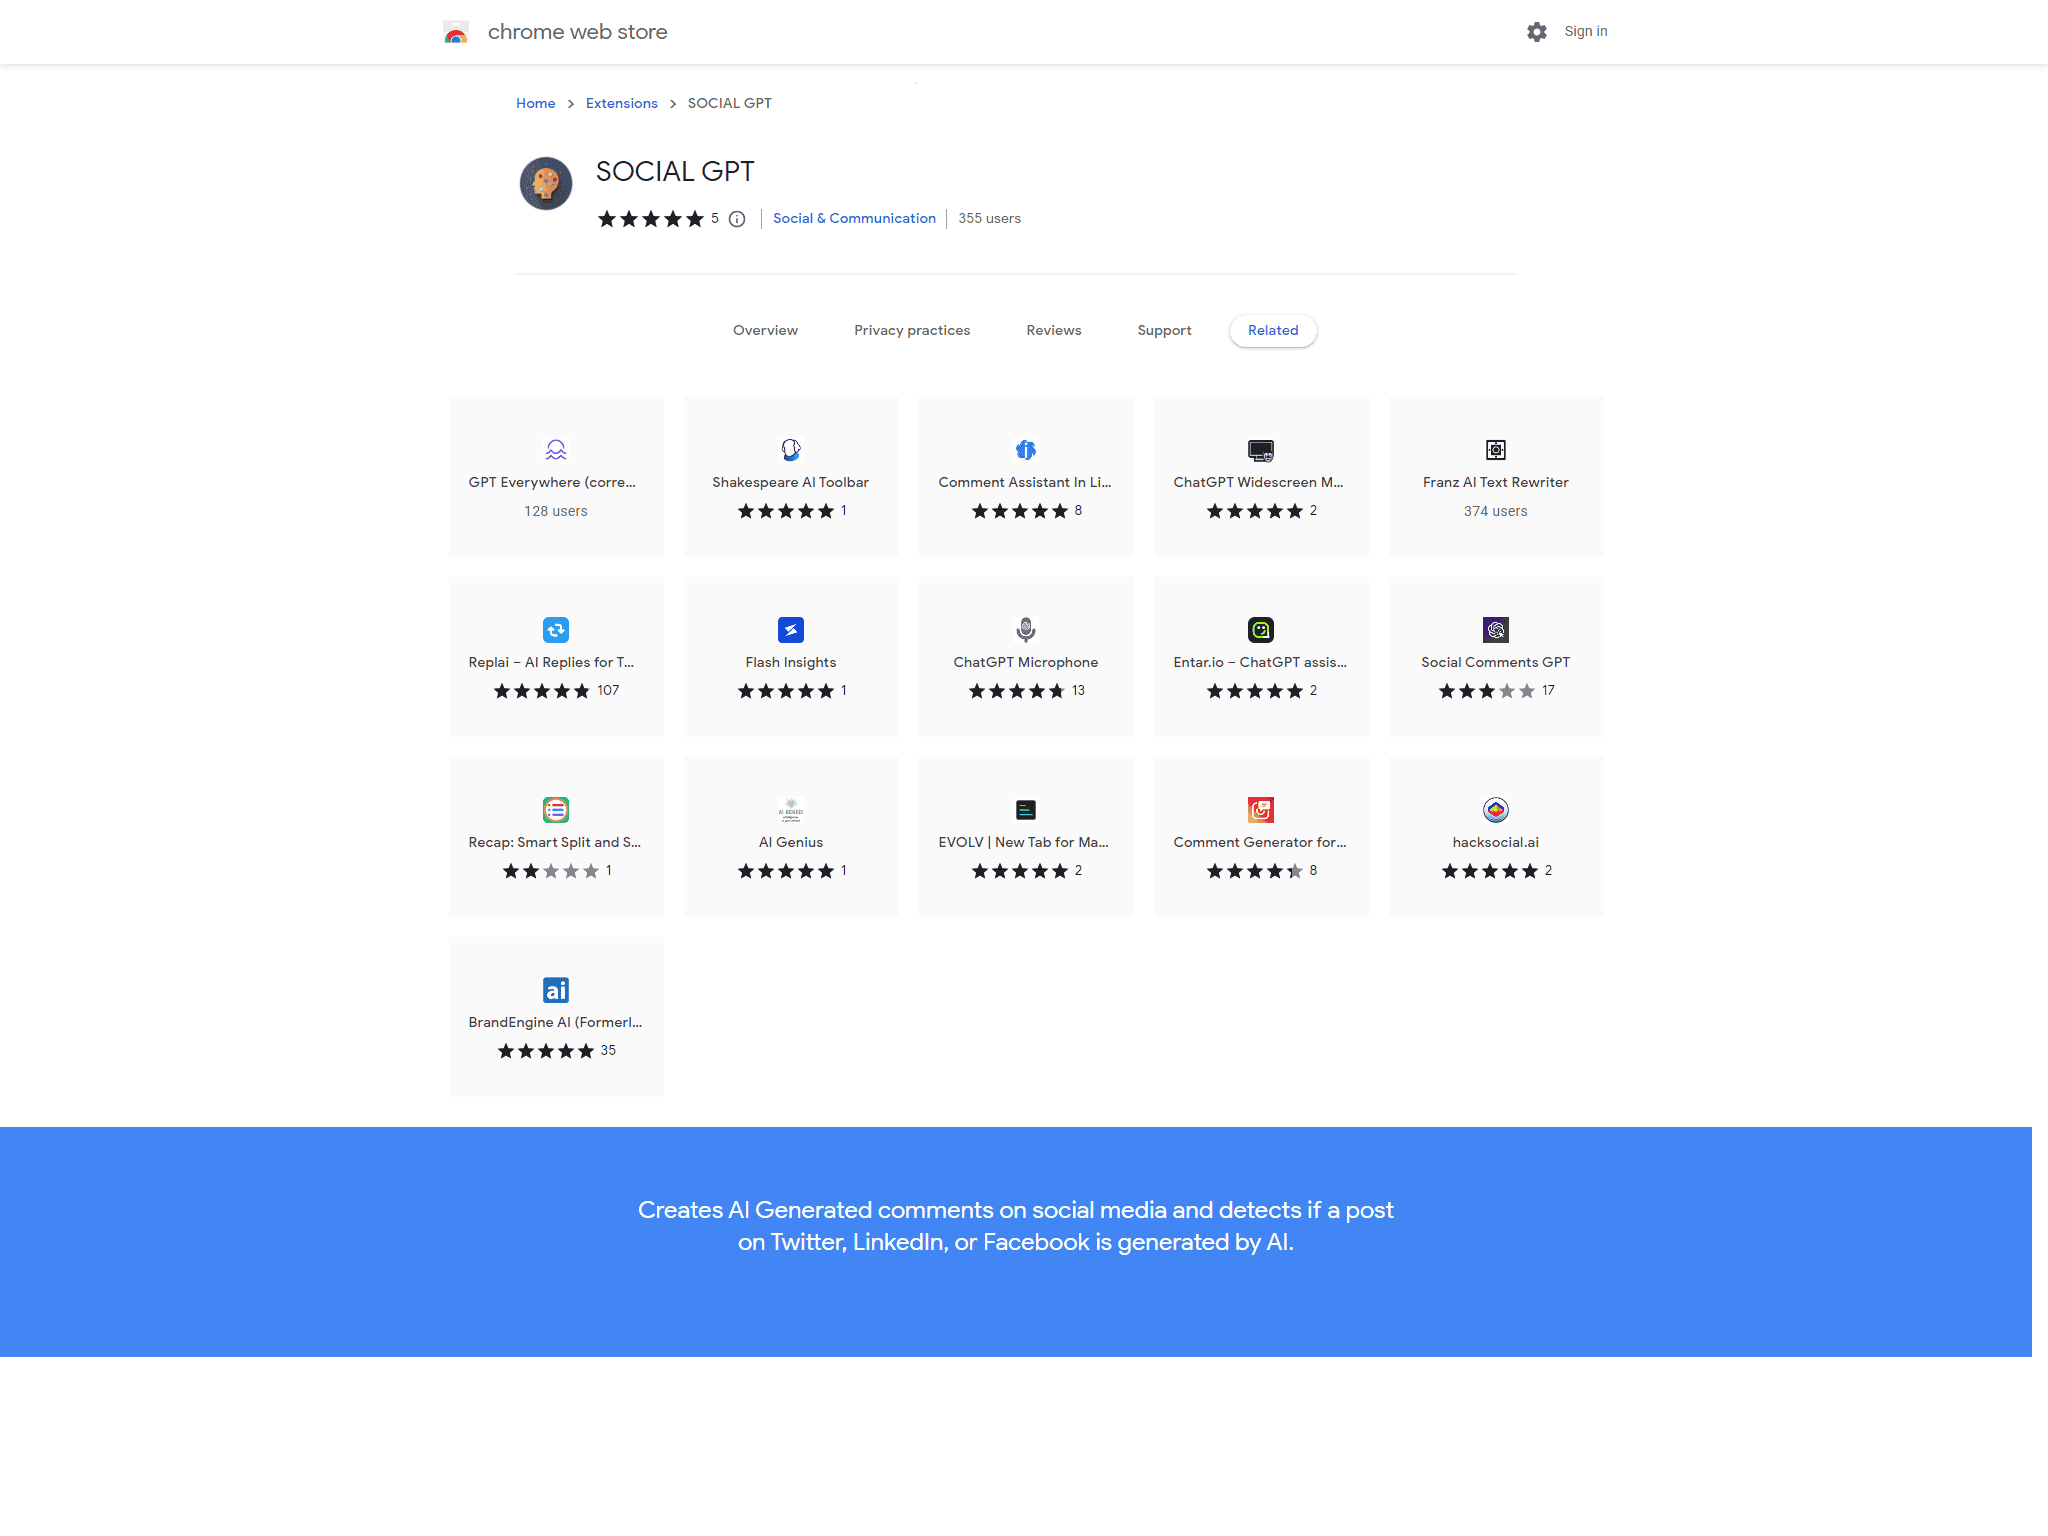The width and height of the screenshot is (2048, 1536).
Task: Click the Recap Smart Split icon
Action: pyautogui.click(x=556, y=810)
